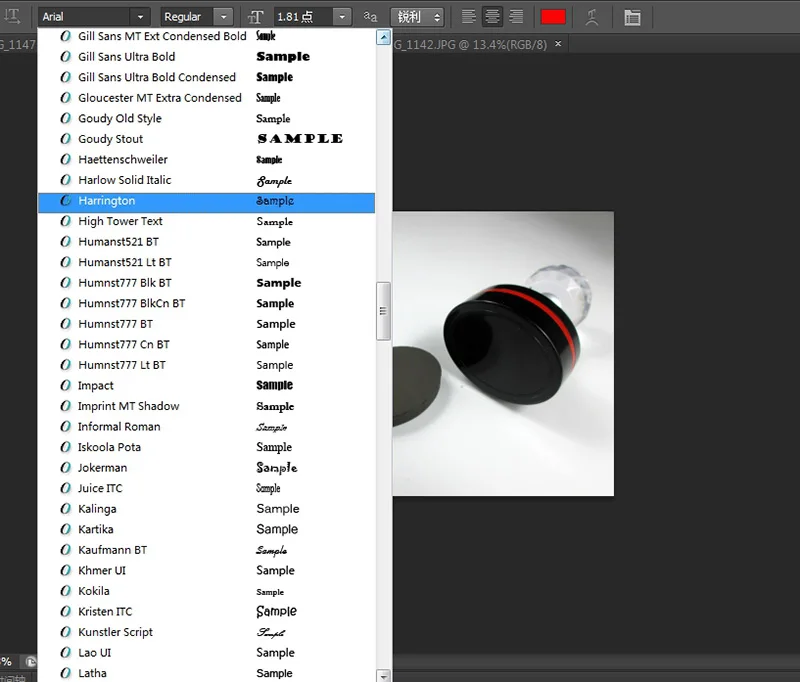This screenshot has height=682, width=800.
Task: Open the anti-aliasing method dropdown
Action: pyautogui.click(x=417, y=17)
